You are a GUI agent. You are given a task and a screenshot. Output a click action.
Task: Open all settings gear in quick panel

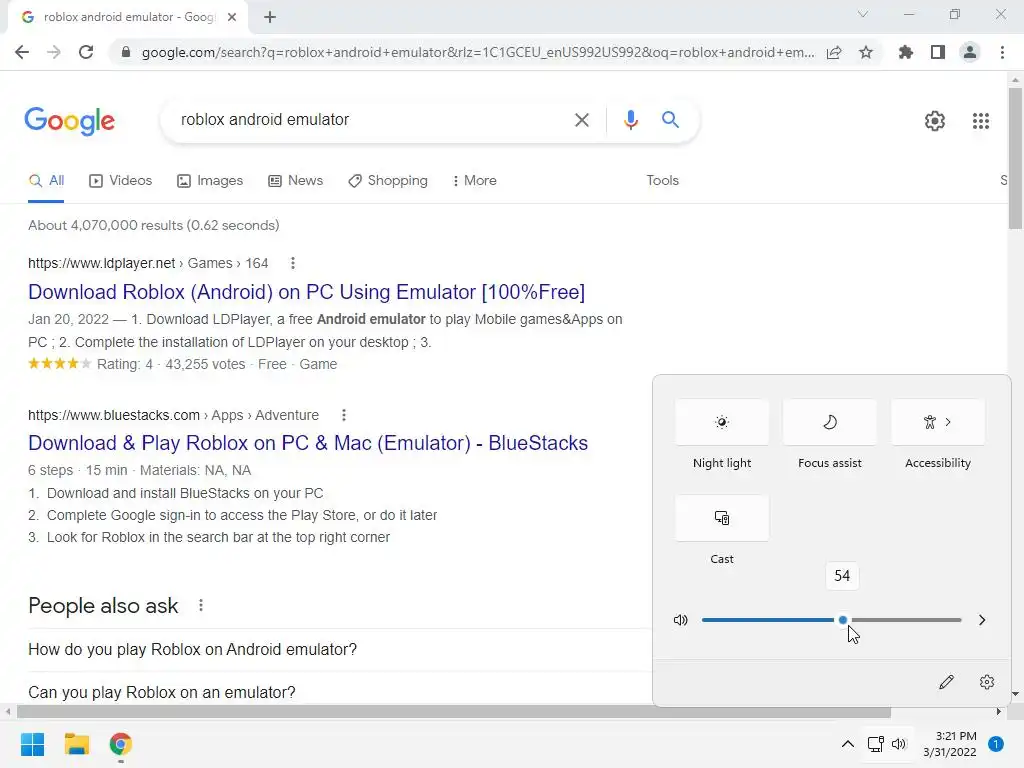click(x=987, y=682)
